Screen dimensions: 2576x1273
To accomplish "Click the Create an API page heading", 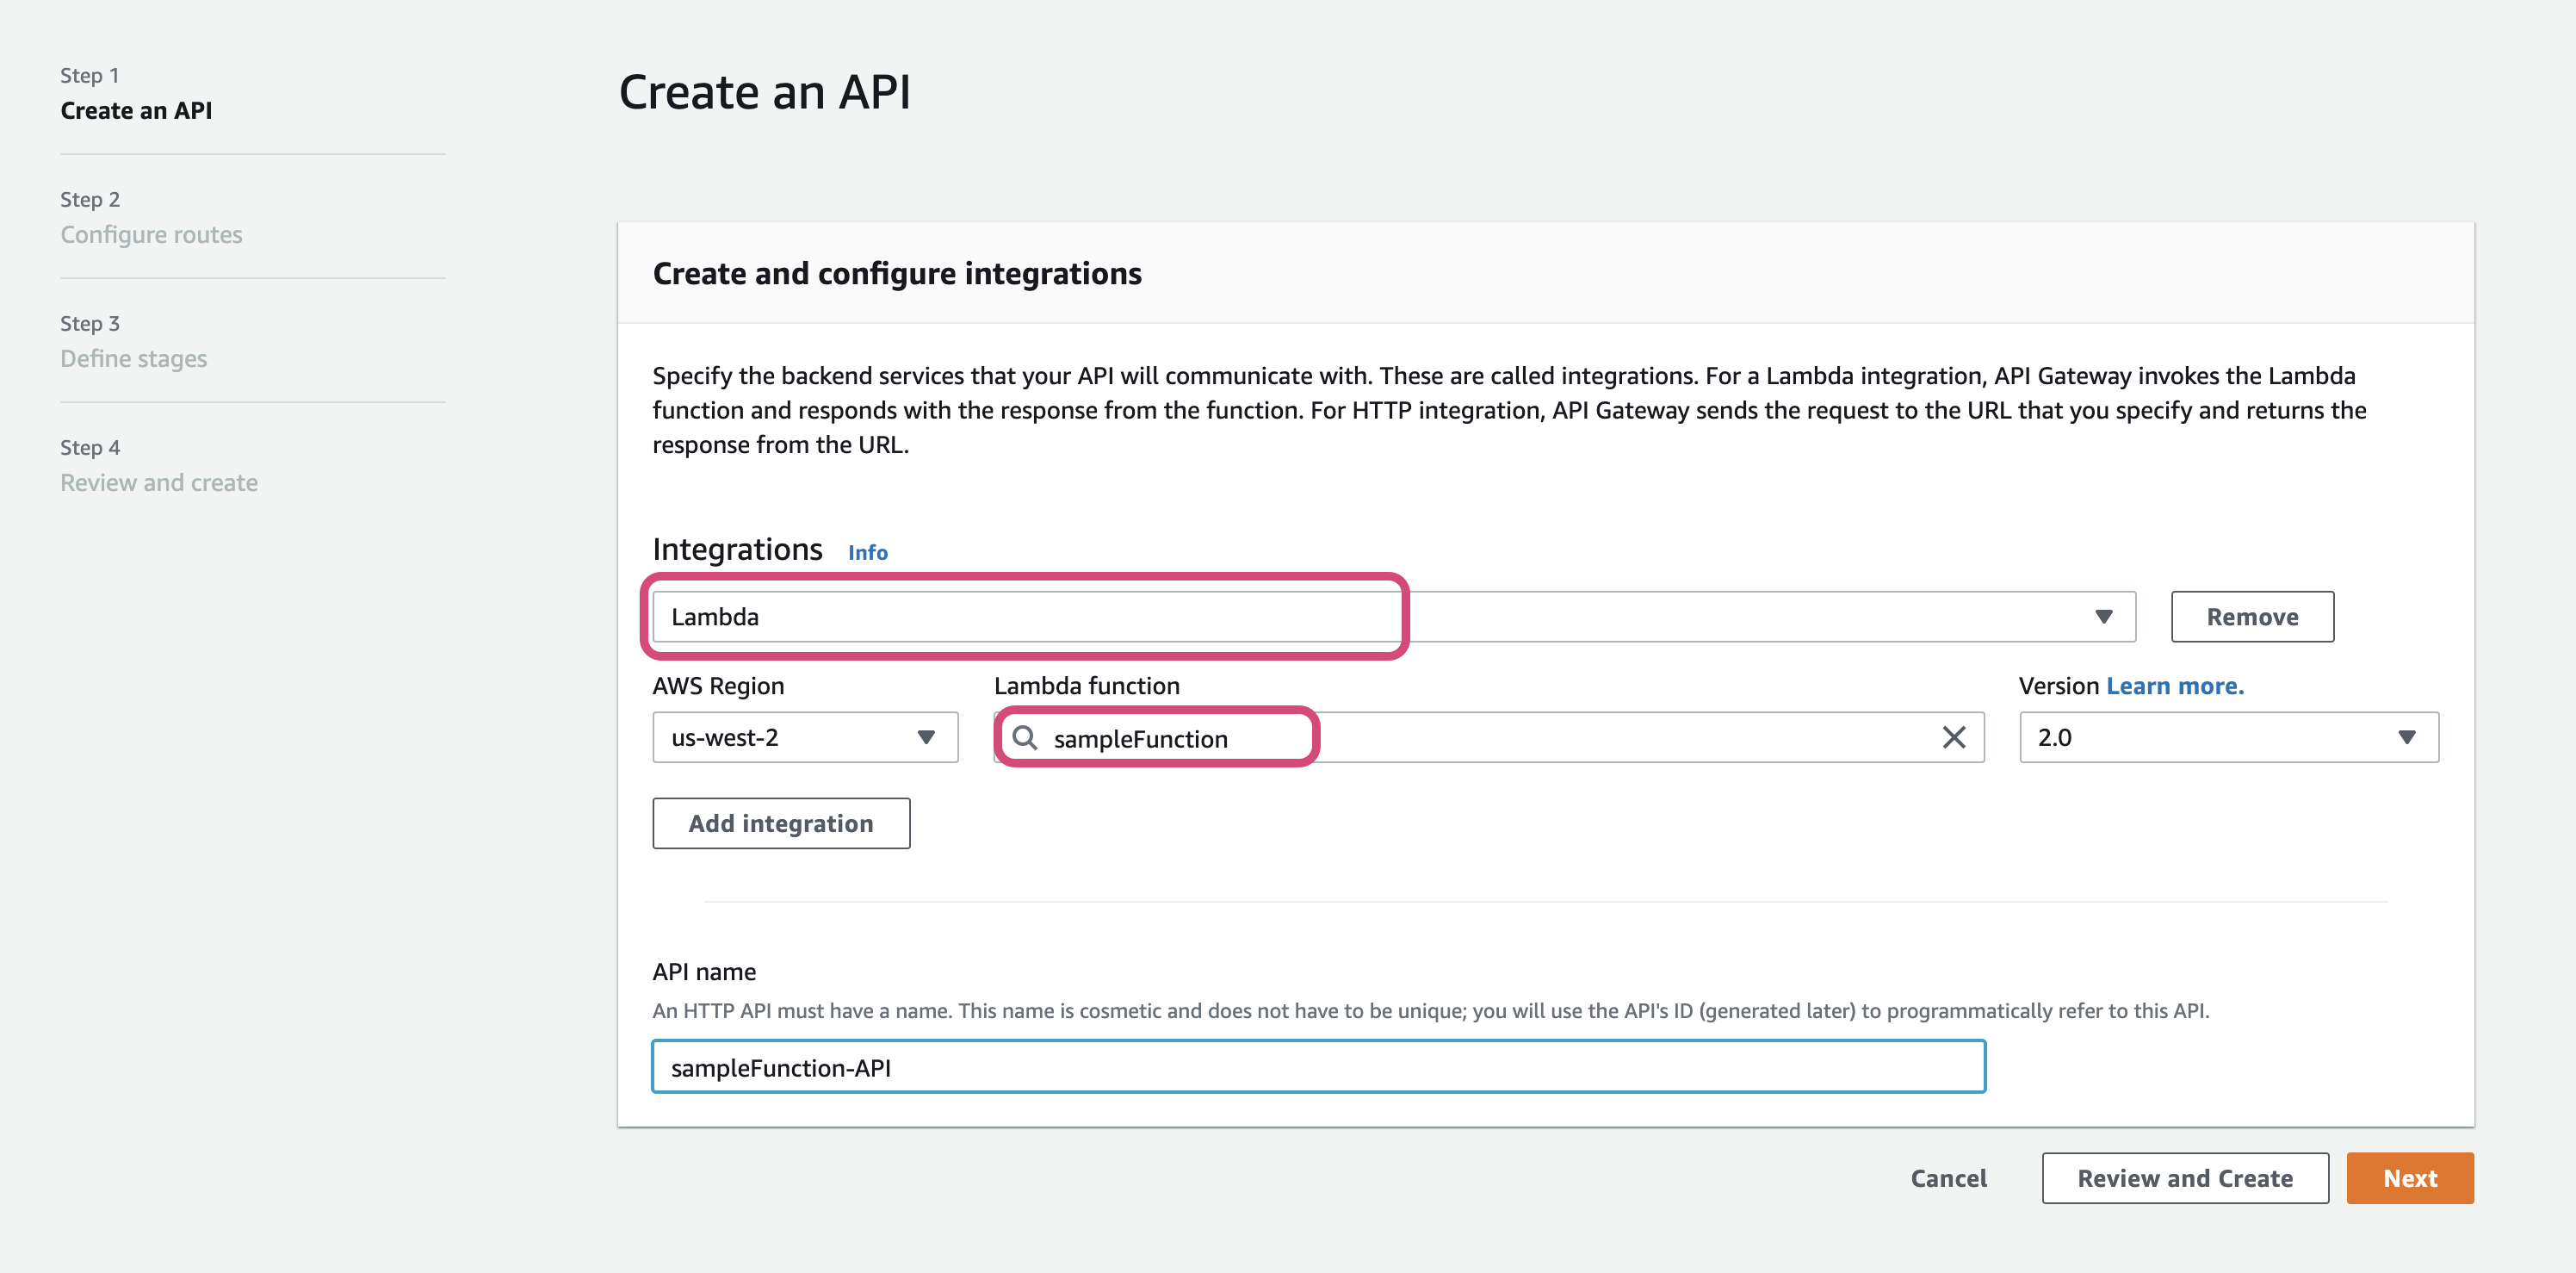I will 764,93.
